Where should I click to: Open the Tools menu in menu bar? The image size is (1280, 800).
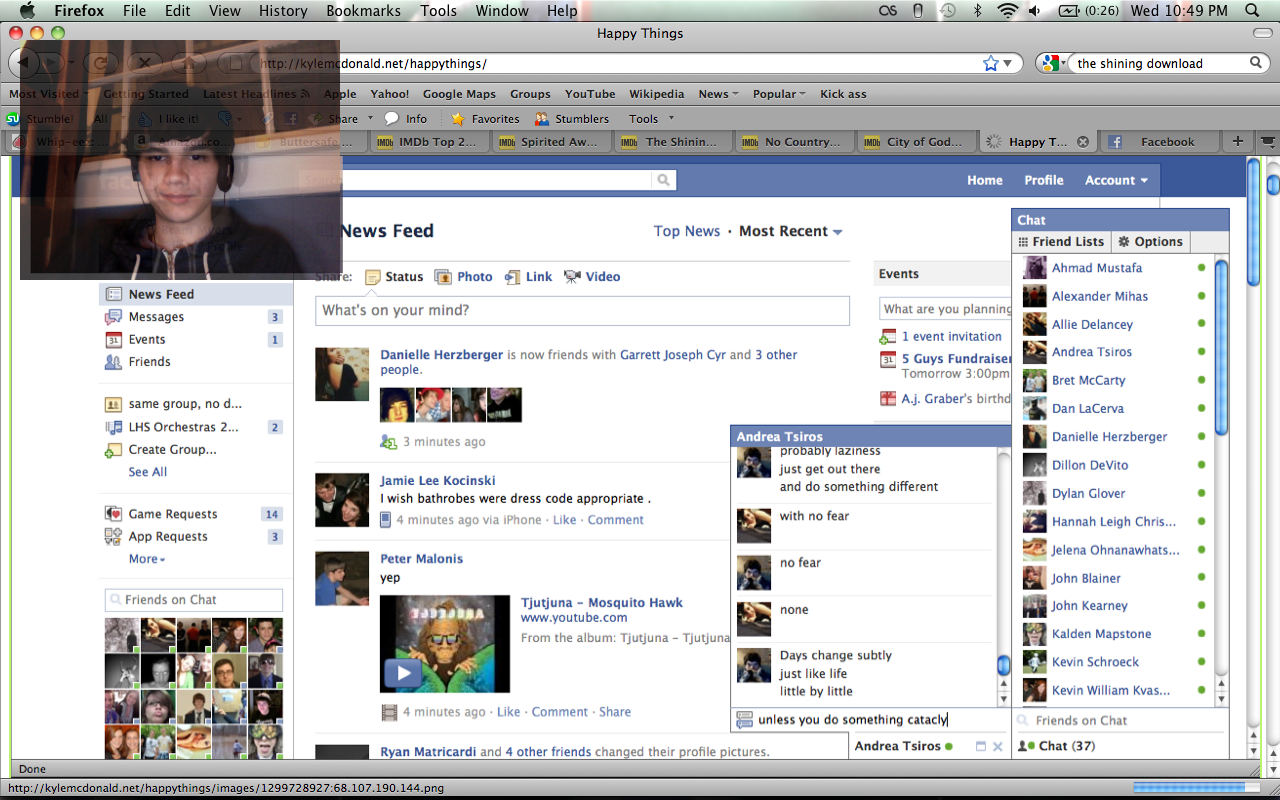438,10
